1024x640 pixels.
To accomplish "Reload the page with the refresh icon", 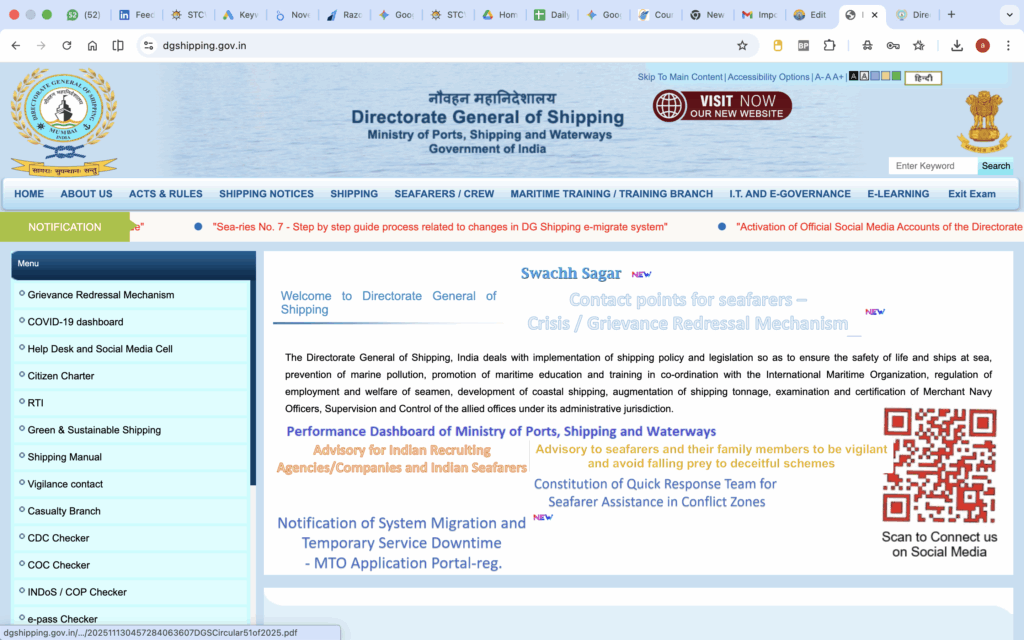I will click(x=67, y=45).
